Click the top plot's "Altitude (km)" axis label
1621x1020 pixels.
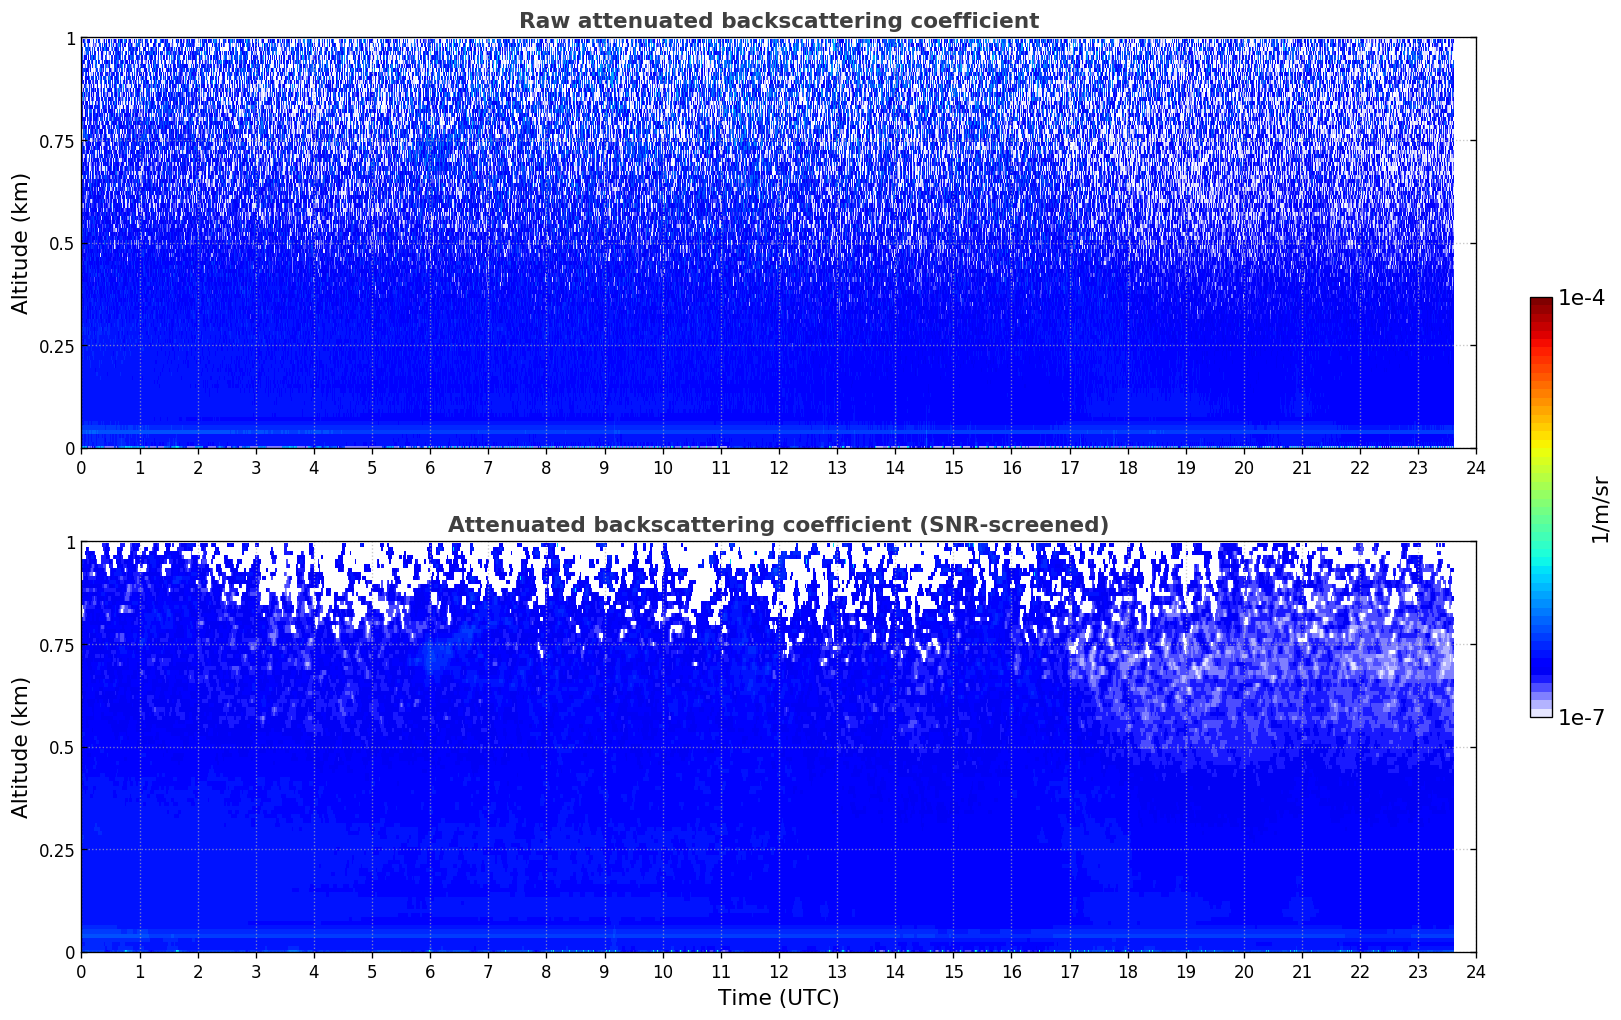tap(21, 243)
